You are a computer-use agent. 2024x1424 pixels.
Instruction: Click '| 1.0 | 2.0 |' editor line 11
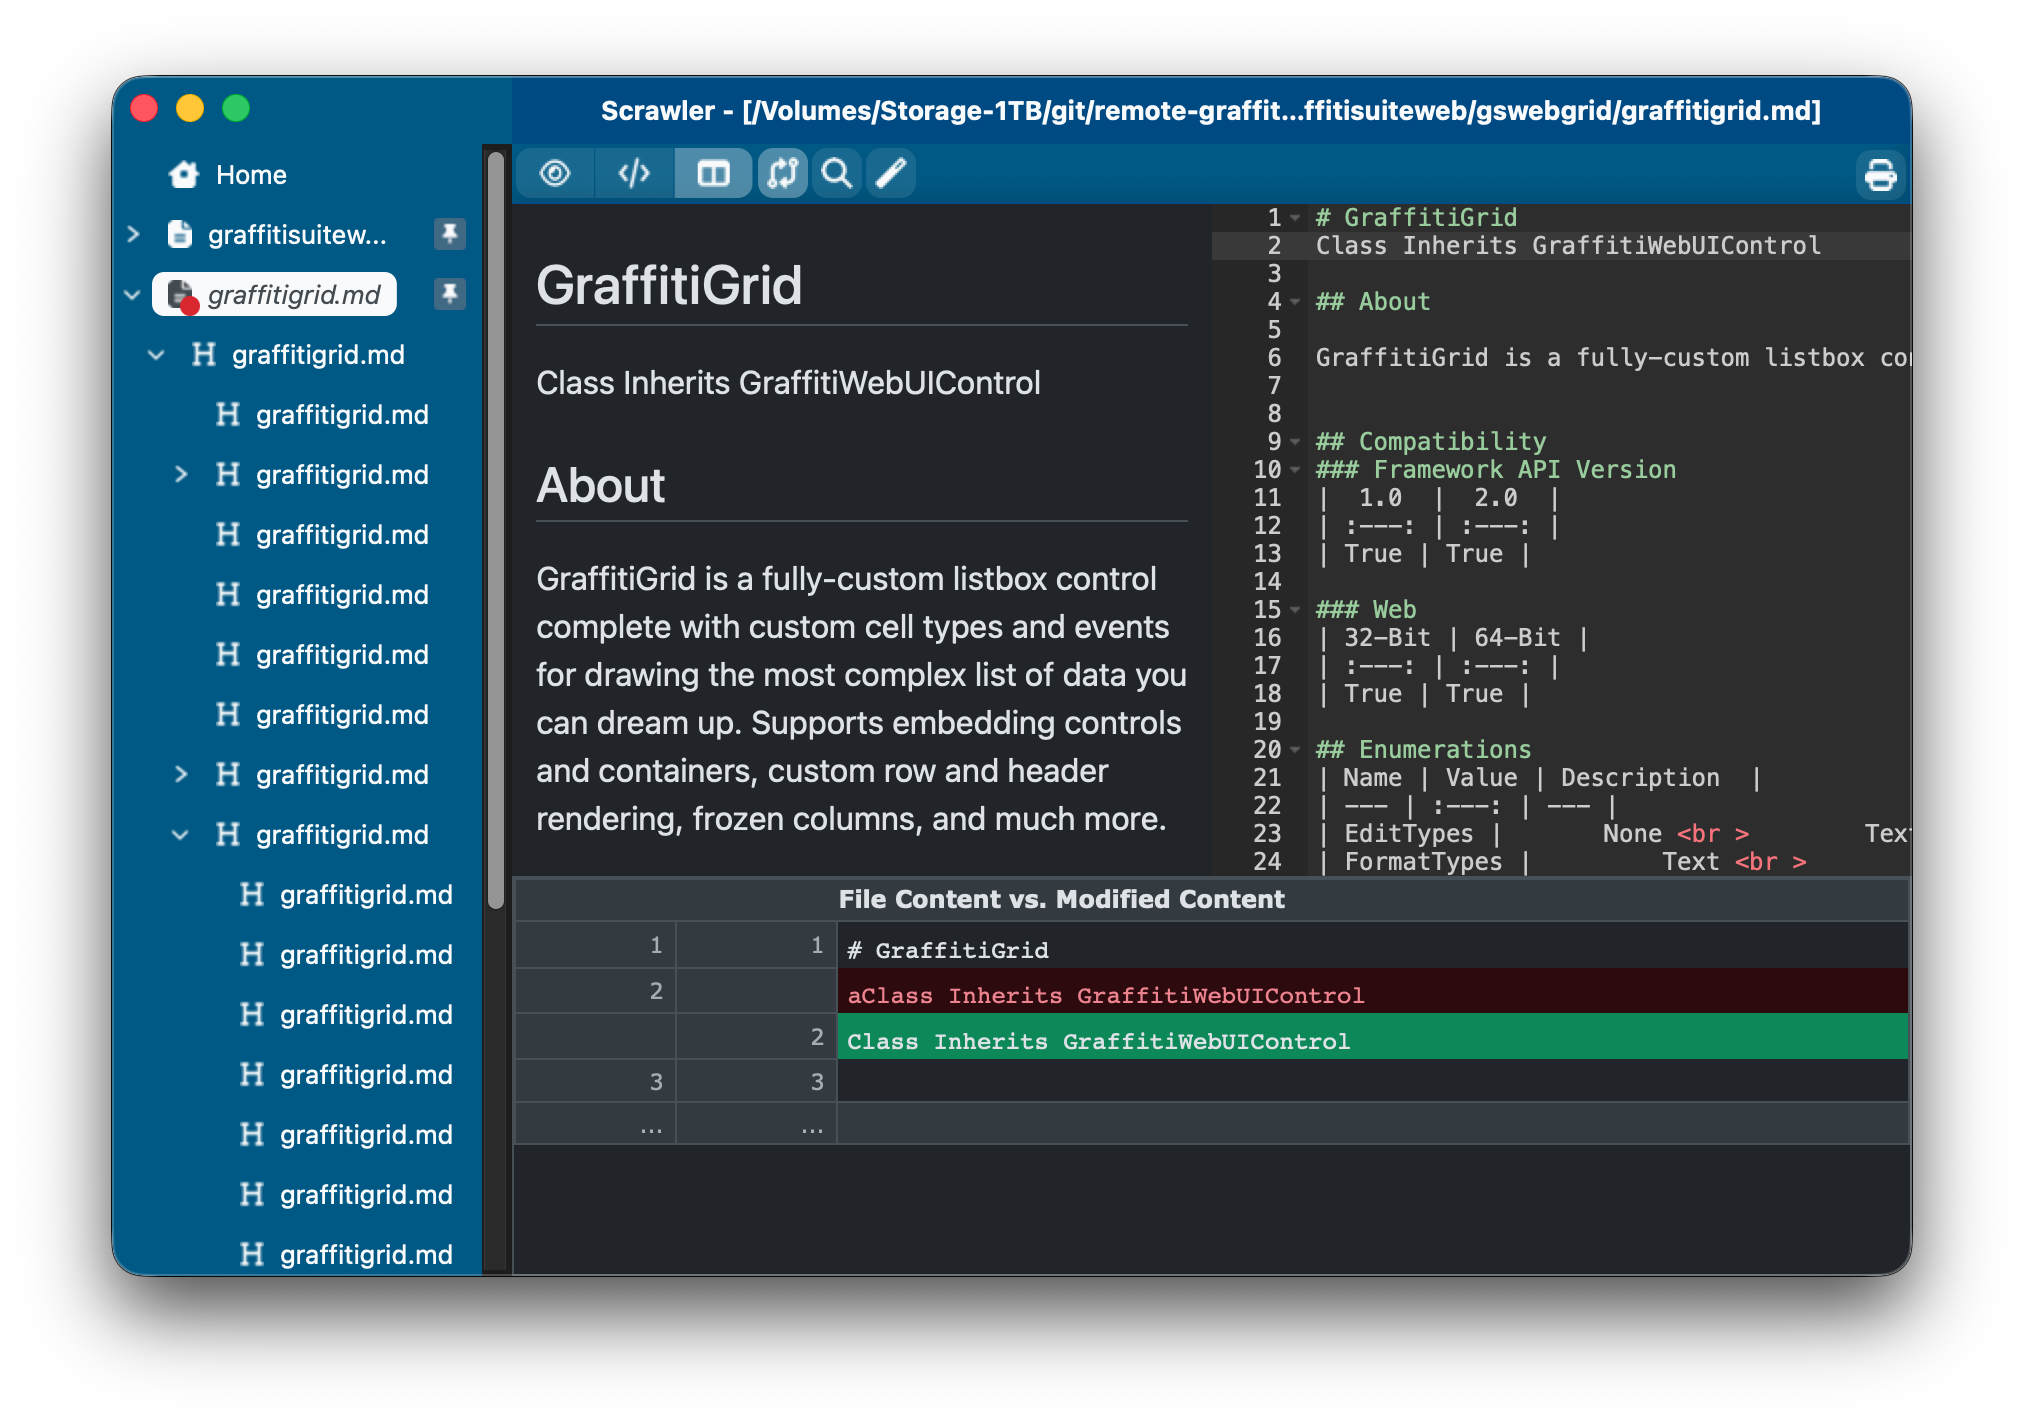tap(1437, 498)
